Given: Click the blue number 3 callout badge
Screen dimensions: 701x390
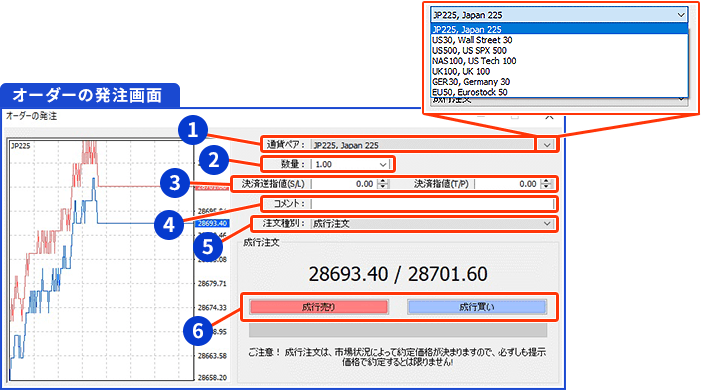Looking at the screenshot, I should pos(175,183).
